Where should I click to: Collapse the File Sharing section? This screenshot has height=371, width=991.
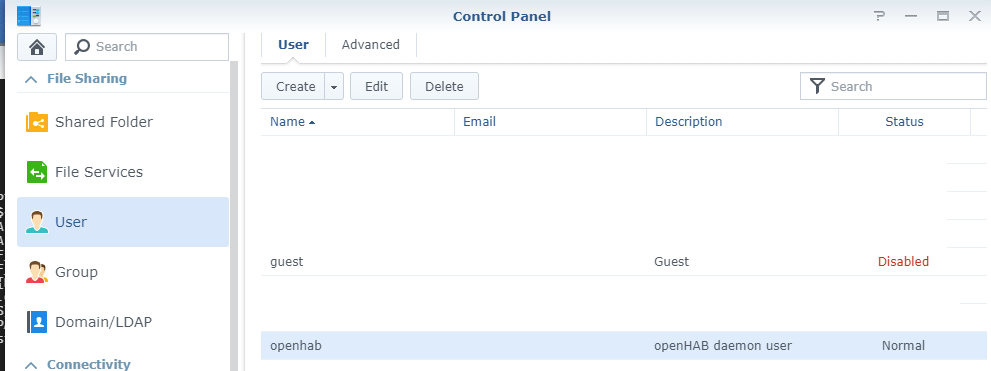30,79
